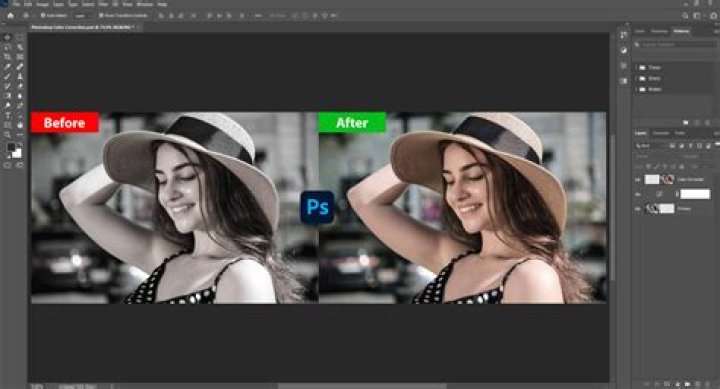Open the Image menu

(42, 4)
